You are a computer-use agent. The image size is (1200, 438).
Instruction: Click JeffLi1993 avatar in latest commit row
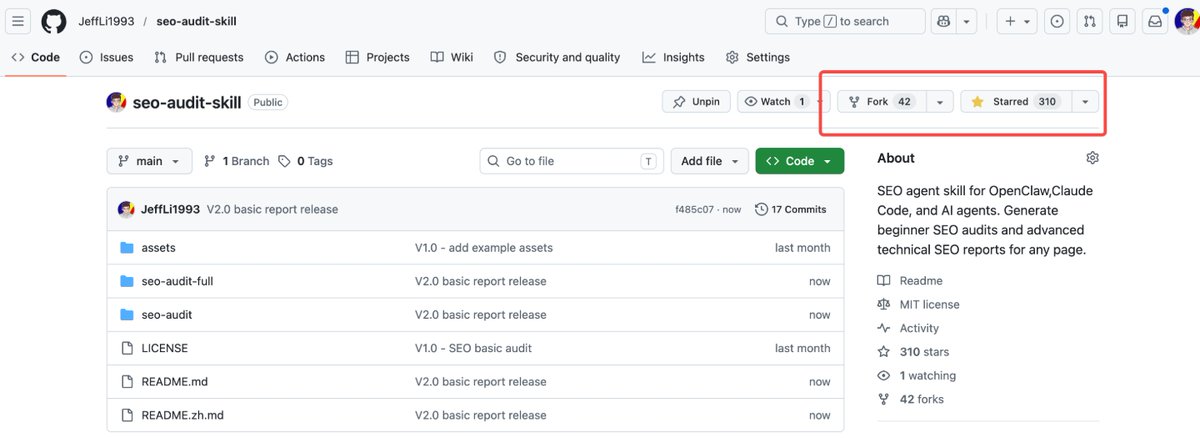[126, 210]
